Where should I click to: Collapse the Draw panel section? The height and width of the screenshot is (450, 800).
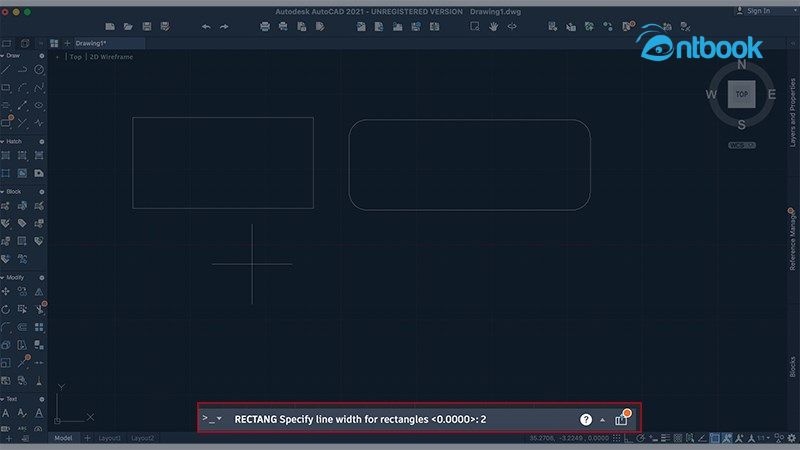point(2,56)
